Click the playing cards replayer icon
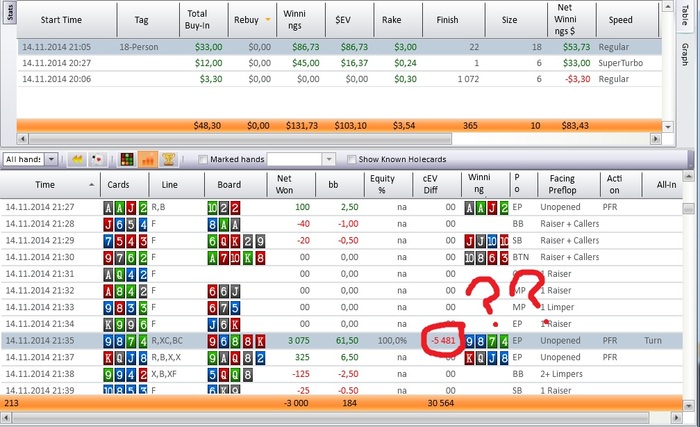Screen dimensions: 700x427 pyautogui.click(x=97, y=159)
